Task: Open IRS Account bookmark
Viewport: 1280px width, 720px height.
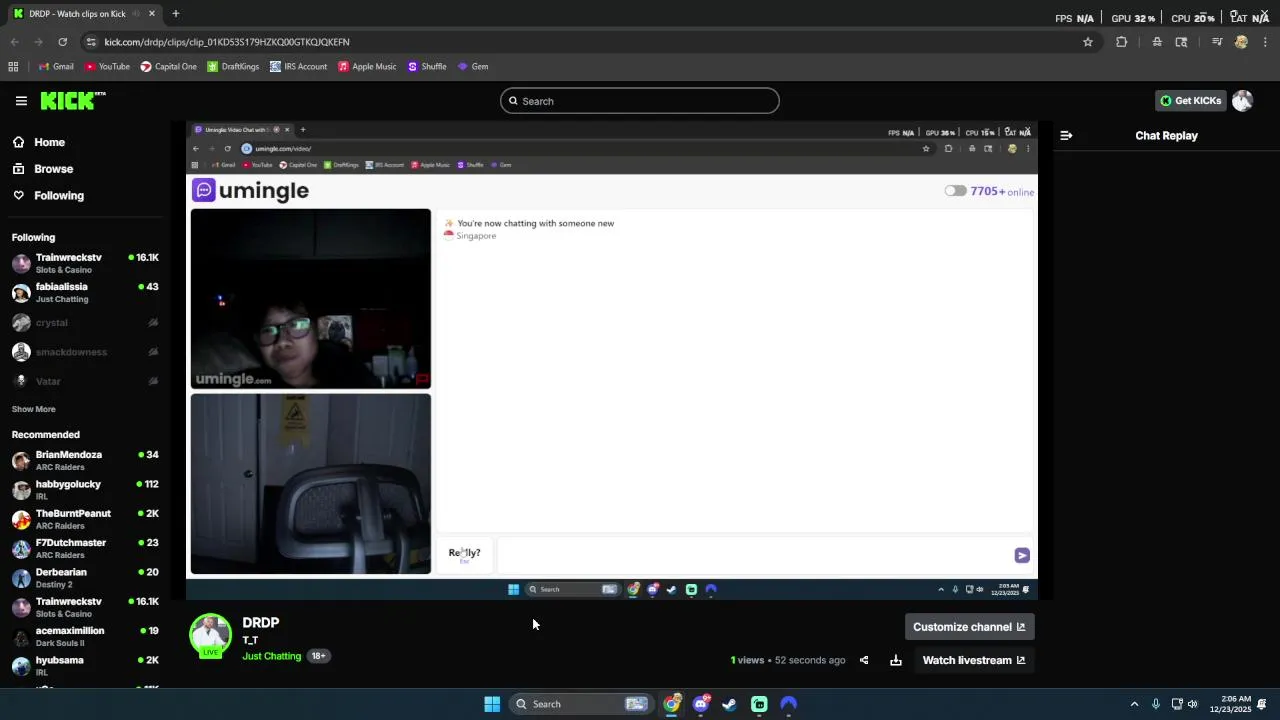Action: tap(298, 66)
